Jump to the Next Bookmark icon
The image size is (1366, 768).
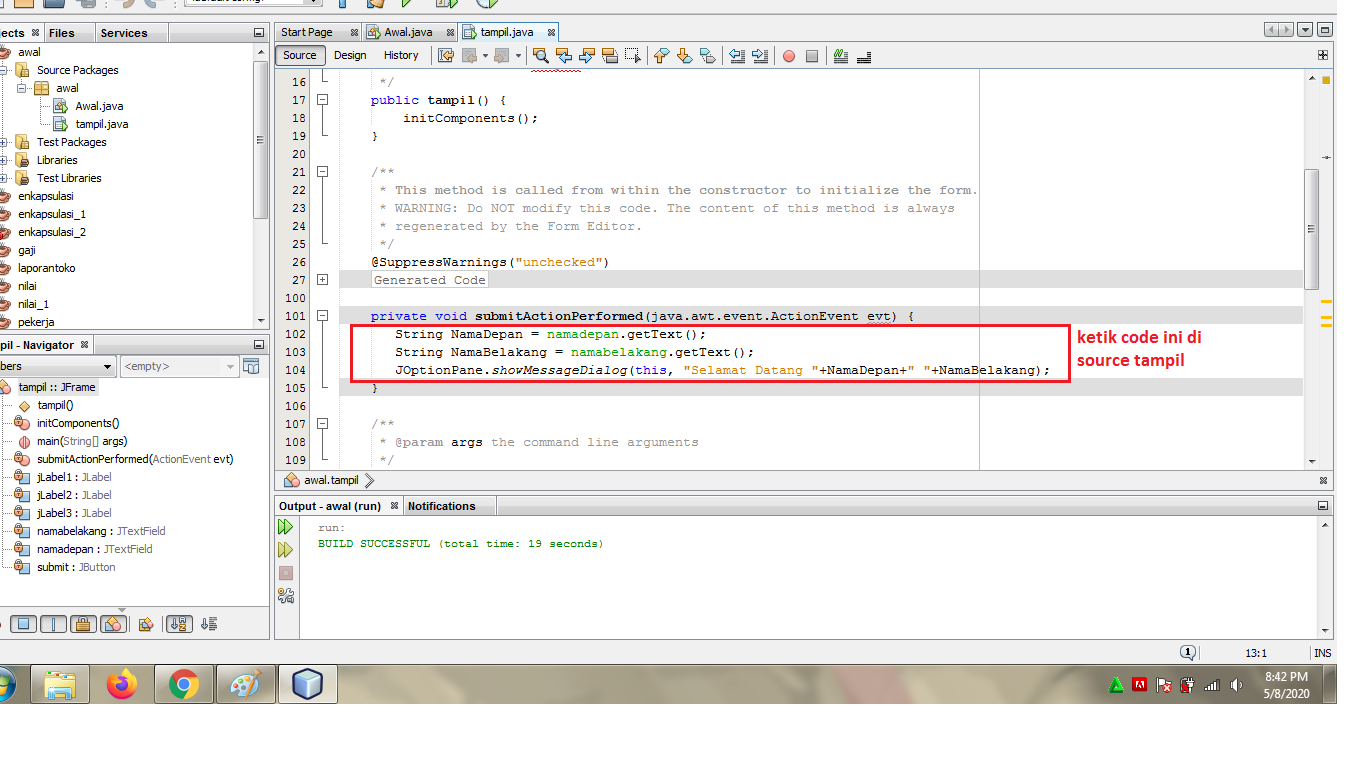coord(684,57)
